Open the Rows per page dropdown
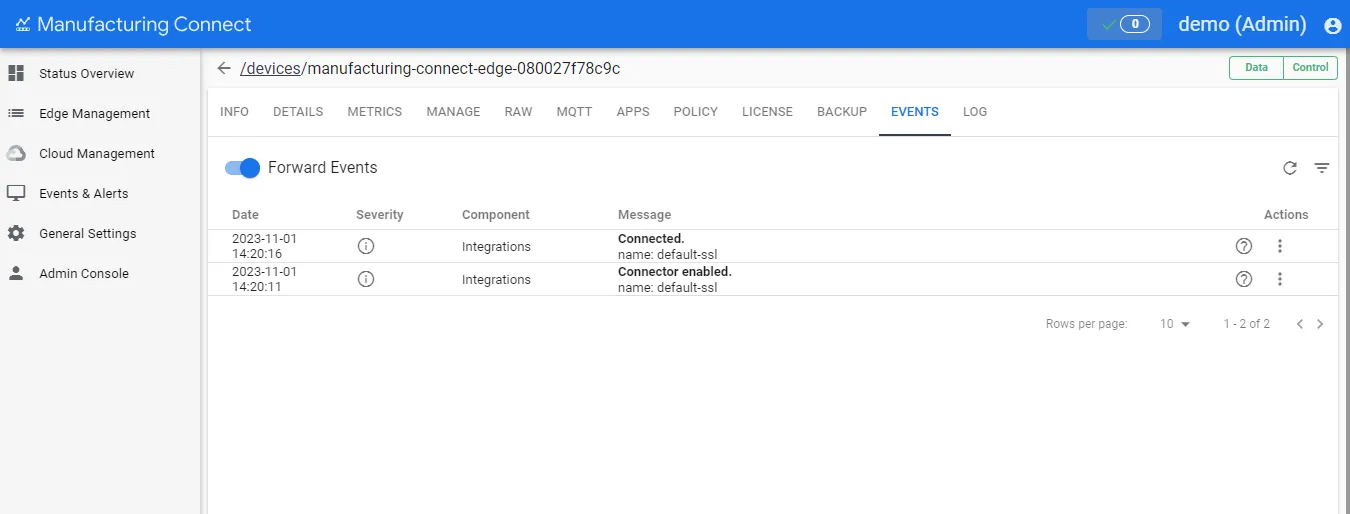This screenshot has height=514, width=1350. pyautogui.click(x=1175, y=324)
